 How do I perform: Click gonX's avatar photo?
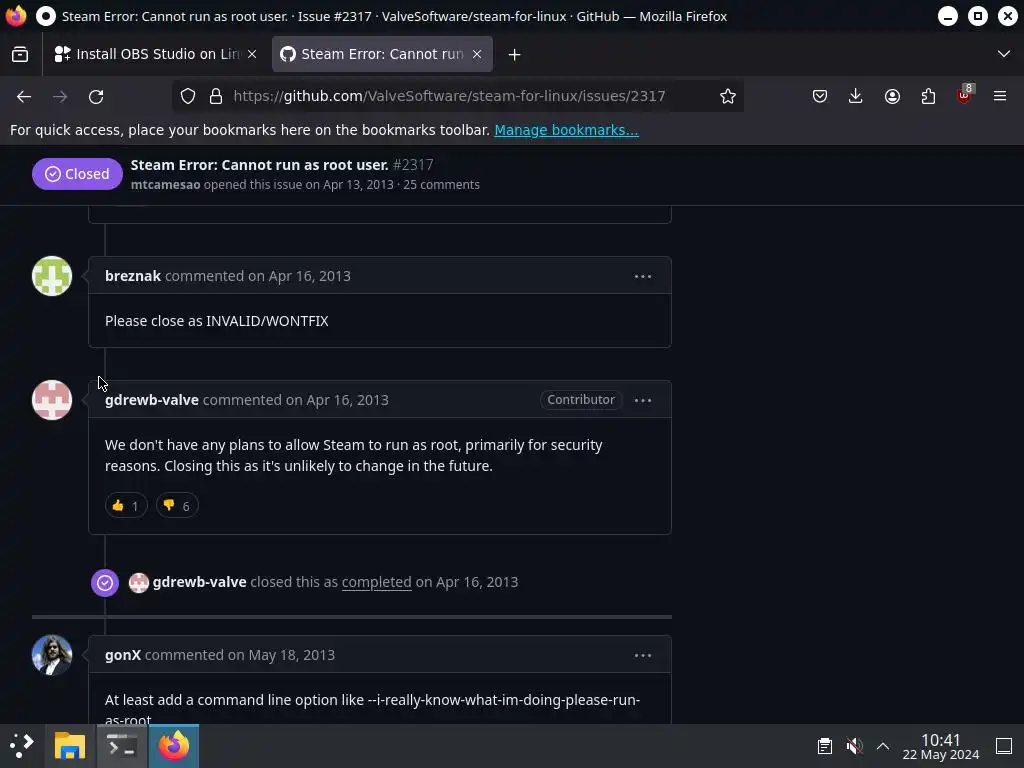(52, 655)
